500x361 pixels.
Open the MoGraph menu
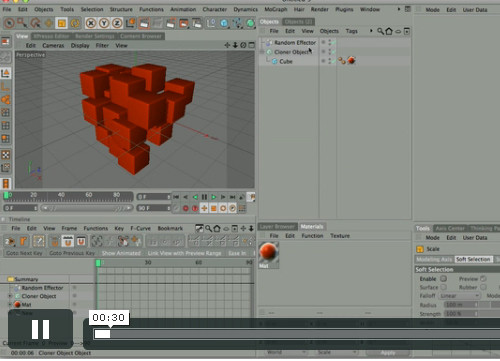(276, 9)
